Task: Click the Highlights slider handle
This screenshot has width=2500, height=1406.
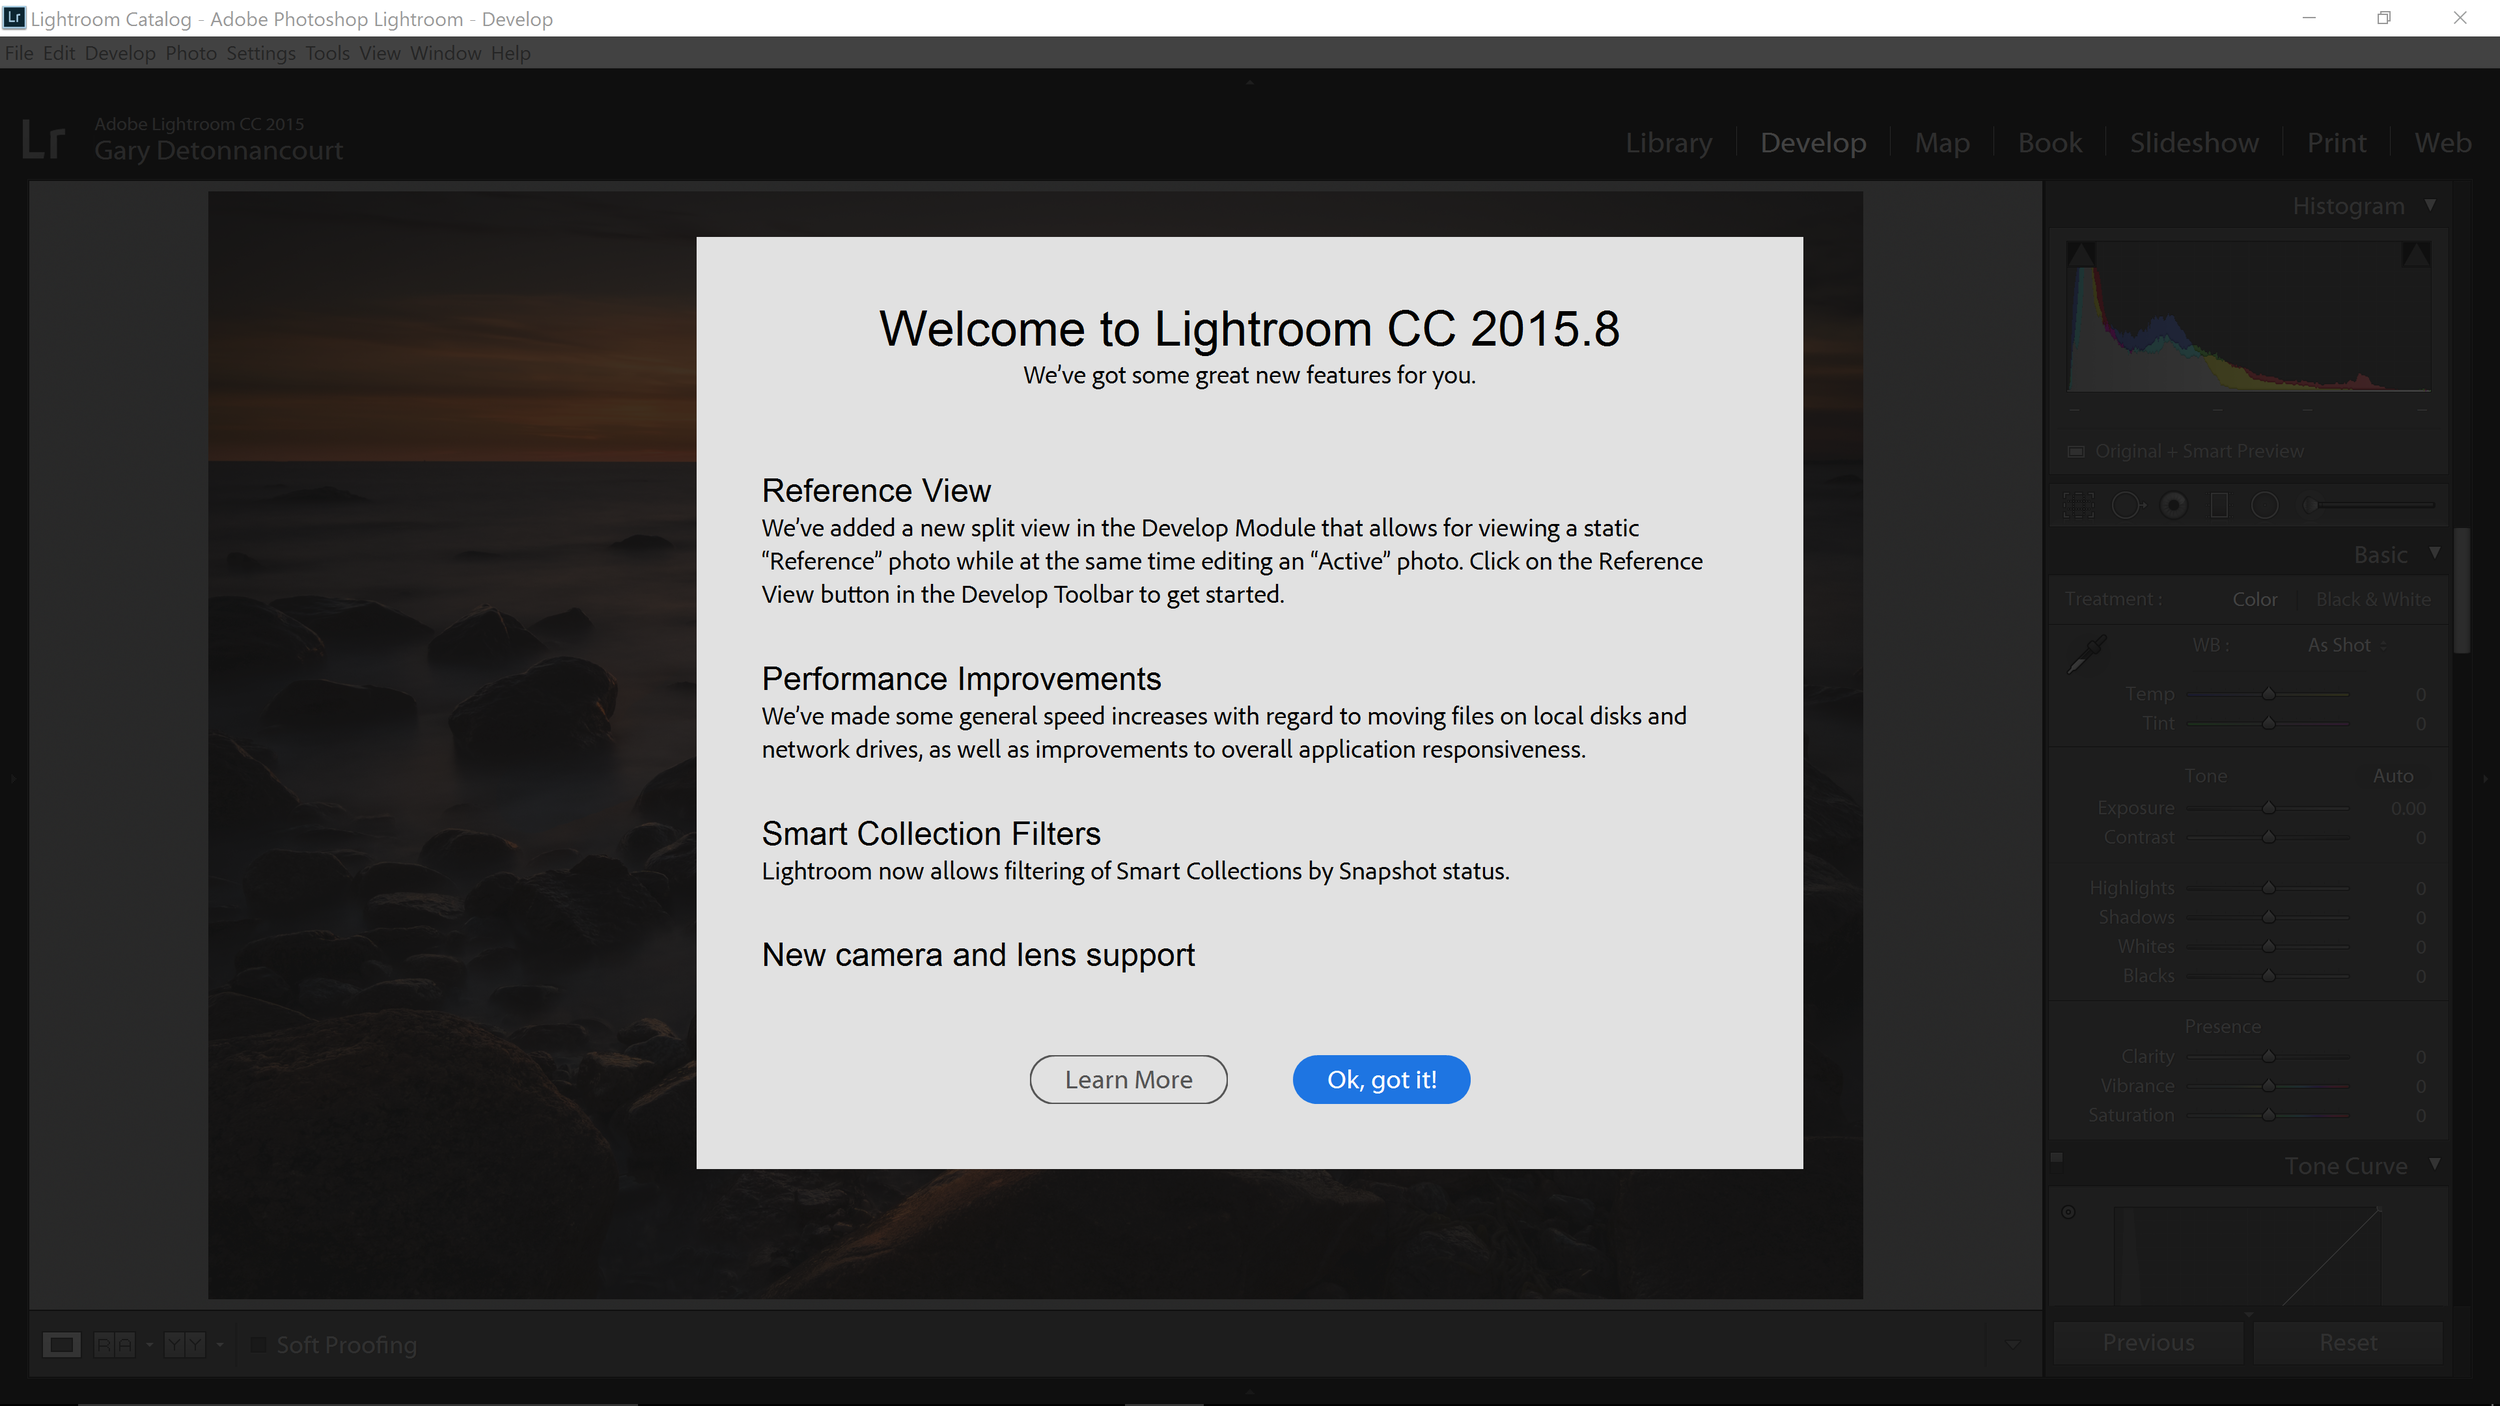Action: coord(2269,888)
